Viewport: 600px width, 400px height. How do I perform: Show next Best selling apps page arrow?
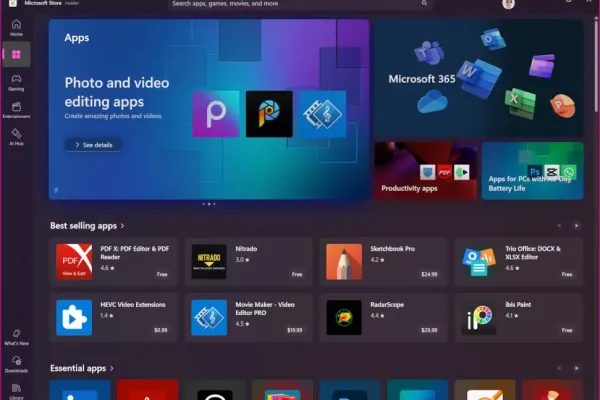[576, 226]
